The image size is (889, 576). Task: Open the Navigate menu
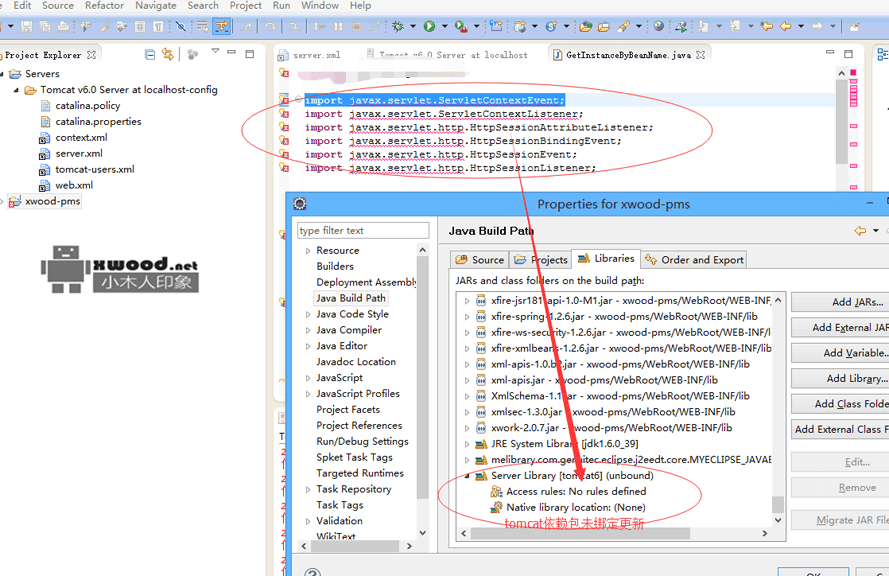coord(156,6)
